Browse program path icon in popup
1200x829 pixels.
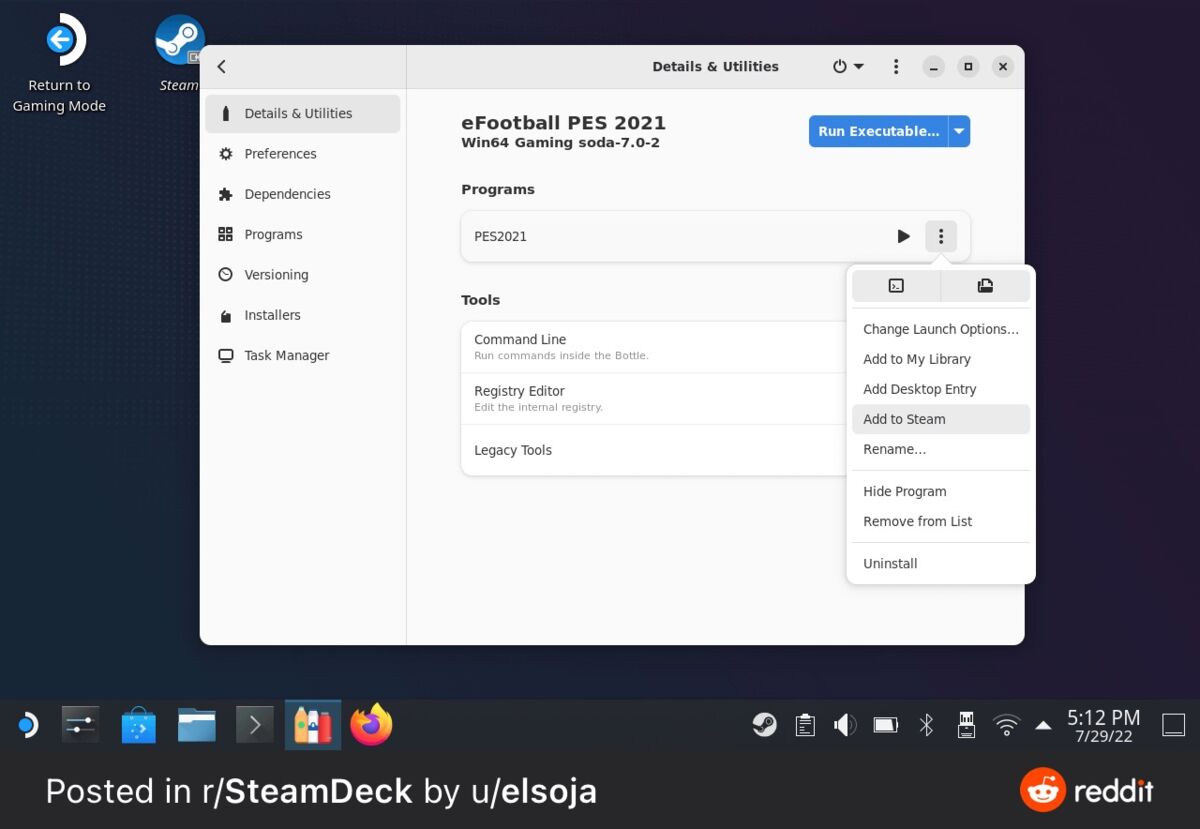[x=985, y=286]
